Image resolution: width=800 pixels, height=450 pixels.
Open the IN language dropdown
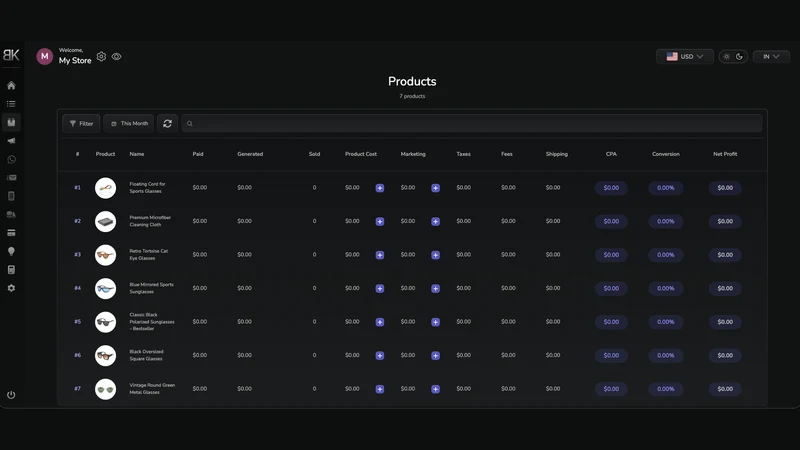(x=771, y=57)
